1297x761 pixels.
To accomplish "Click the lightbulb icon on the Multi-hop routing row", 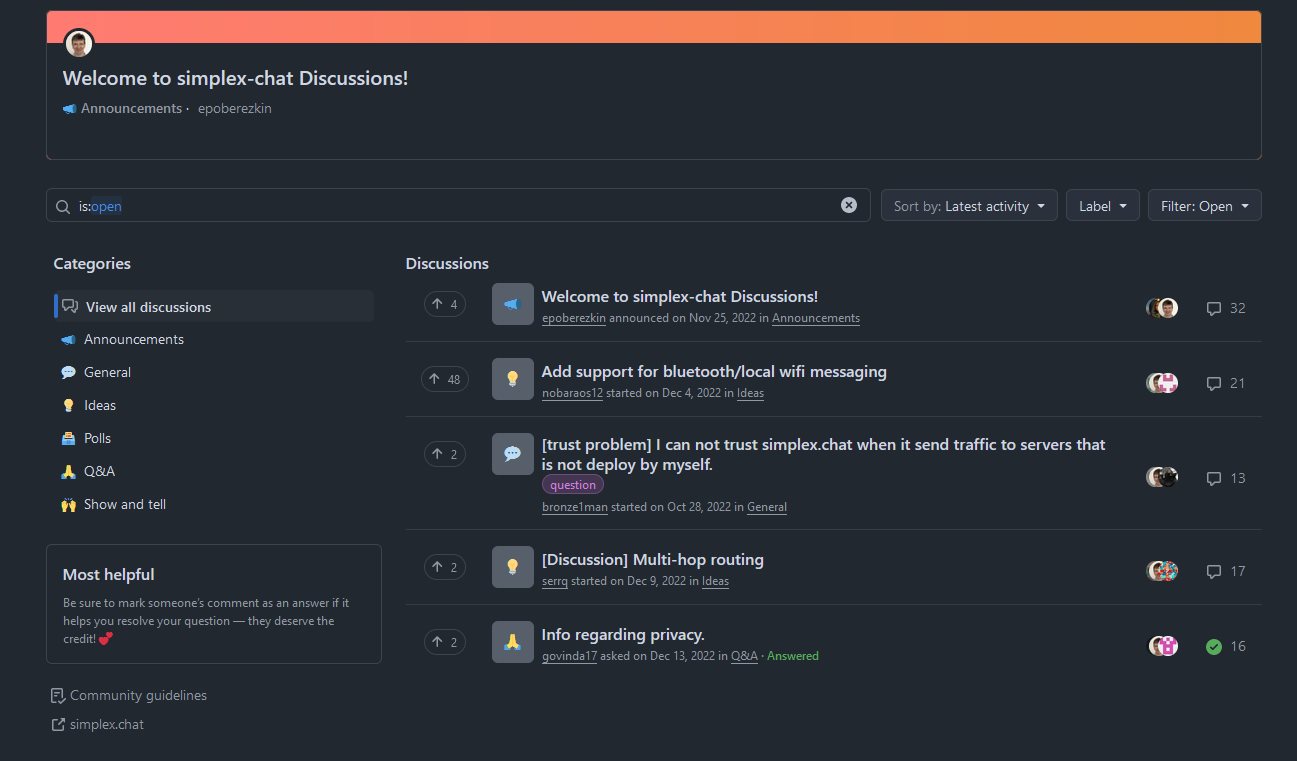I will pos(513,567).
